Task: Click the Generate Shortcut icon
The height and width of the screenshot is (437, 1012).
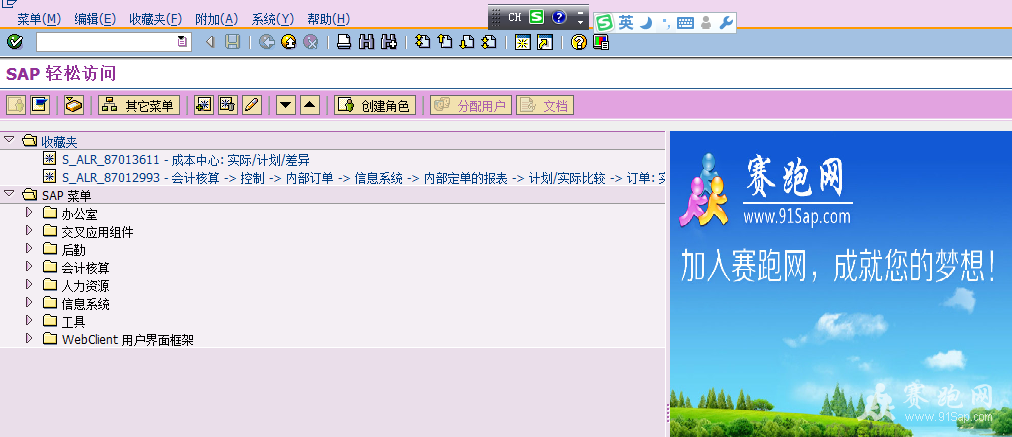Action: tap(545, 43)
